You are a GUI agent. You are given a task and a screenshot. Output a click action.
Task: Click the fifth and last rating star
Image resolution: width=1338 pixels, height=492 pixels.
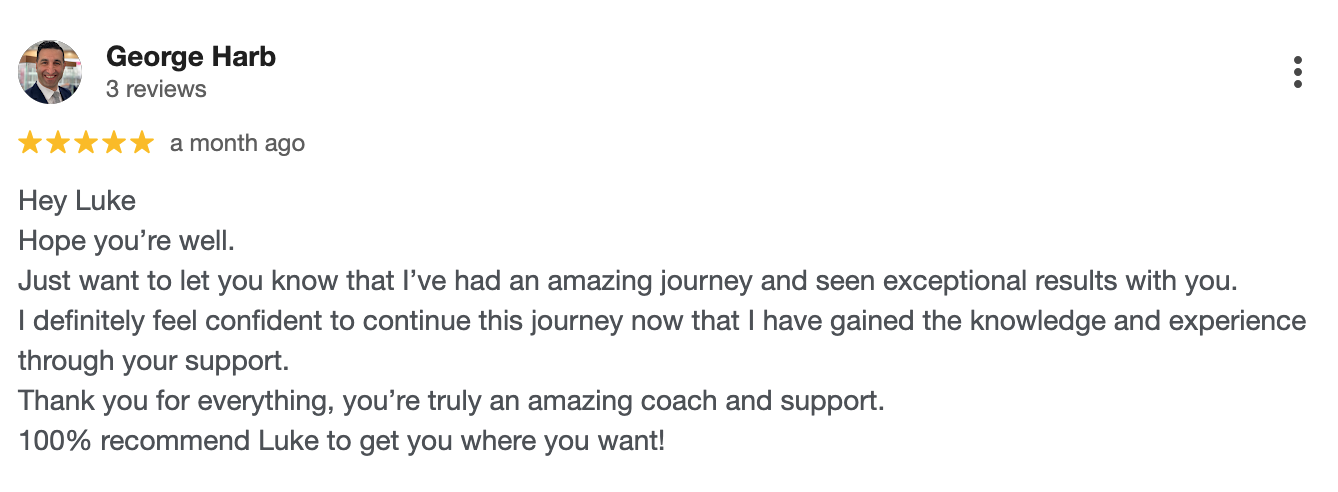coord(142,143)
